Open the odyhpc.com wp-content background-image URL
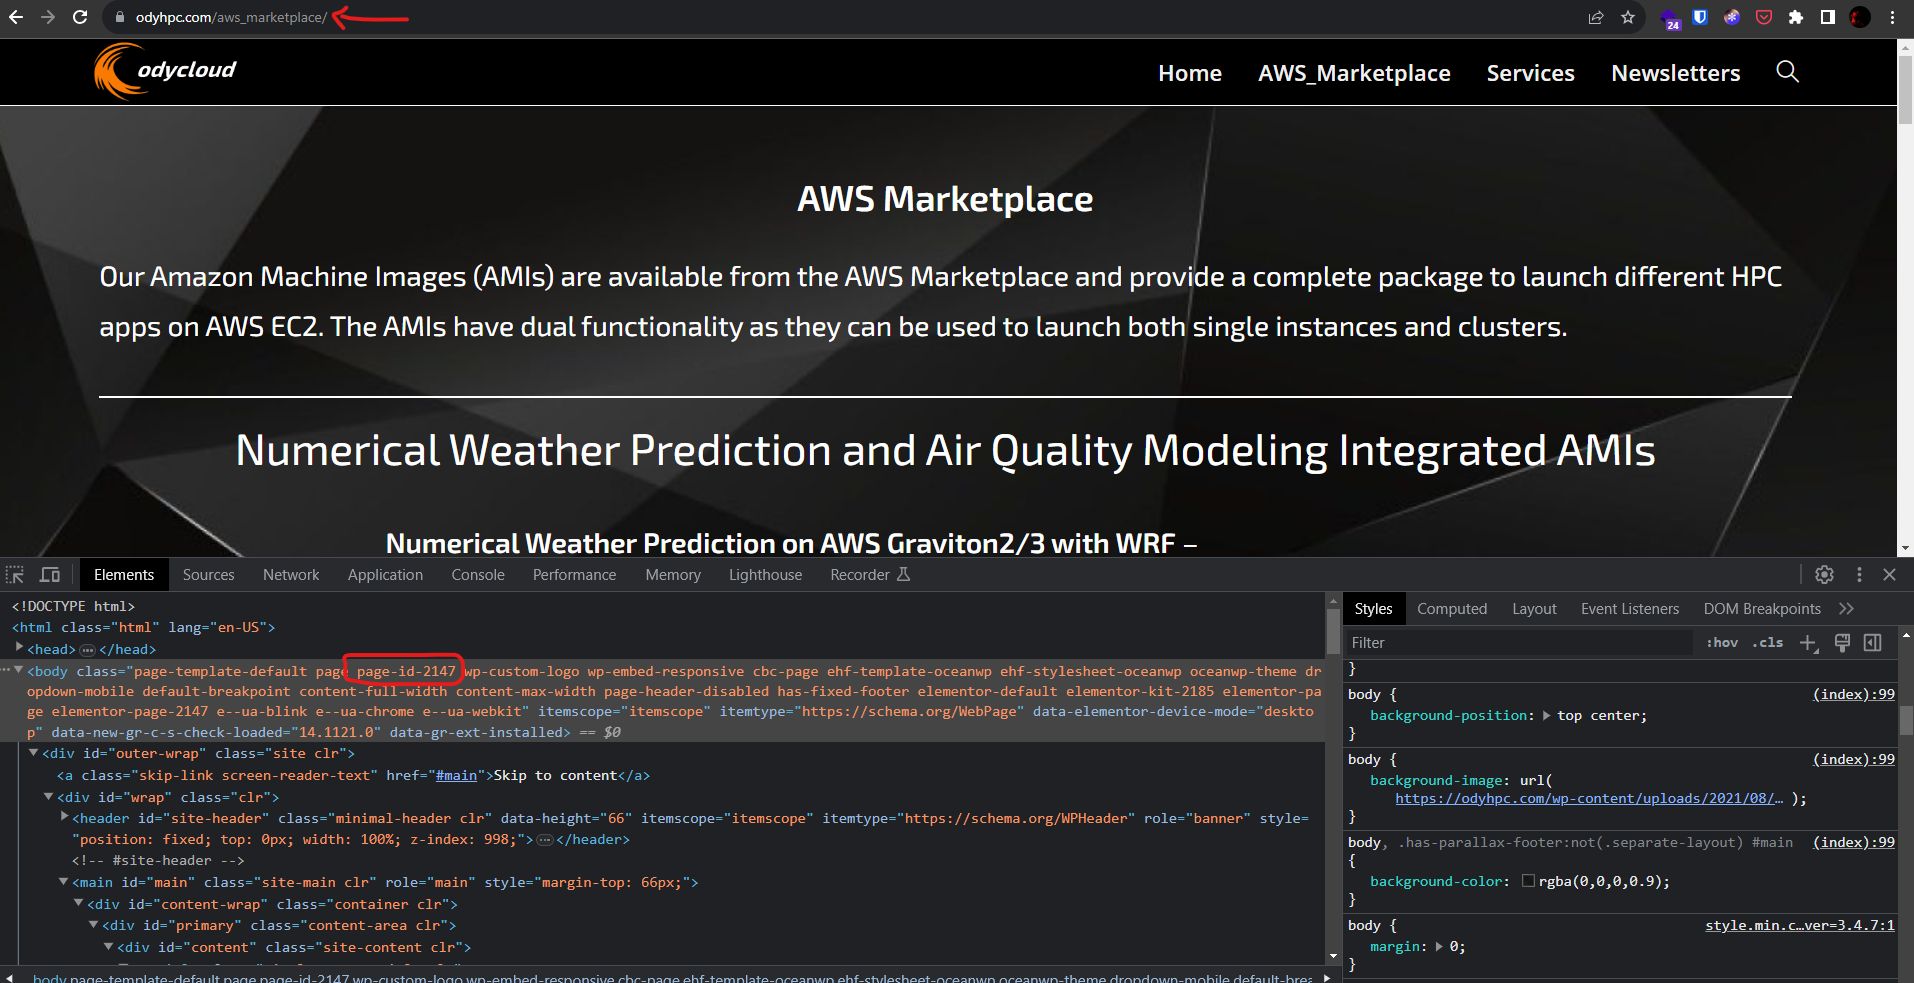Image resolution: width=1914 pixels, height=983 pixels. coord(1589,799)
